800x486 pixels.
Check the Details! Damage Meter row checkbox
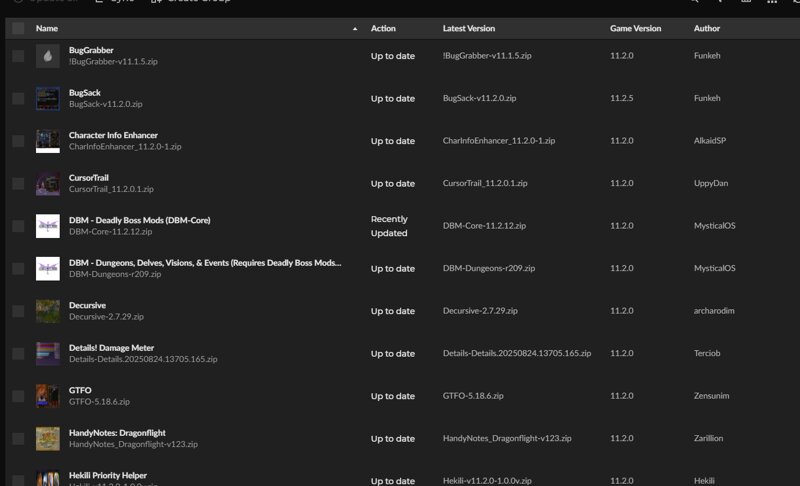click(x=18, y=353)
